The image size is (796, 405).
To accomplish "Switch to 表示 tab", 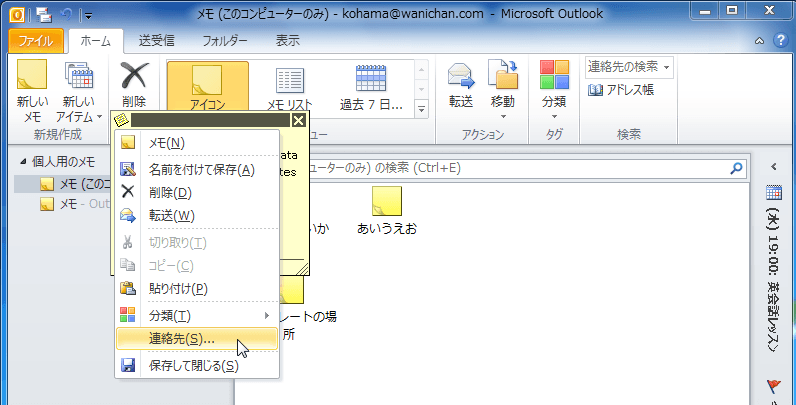I will [x=287, y=41].
